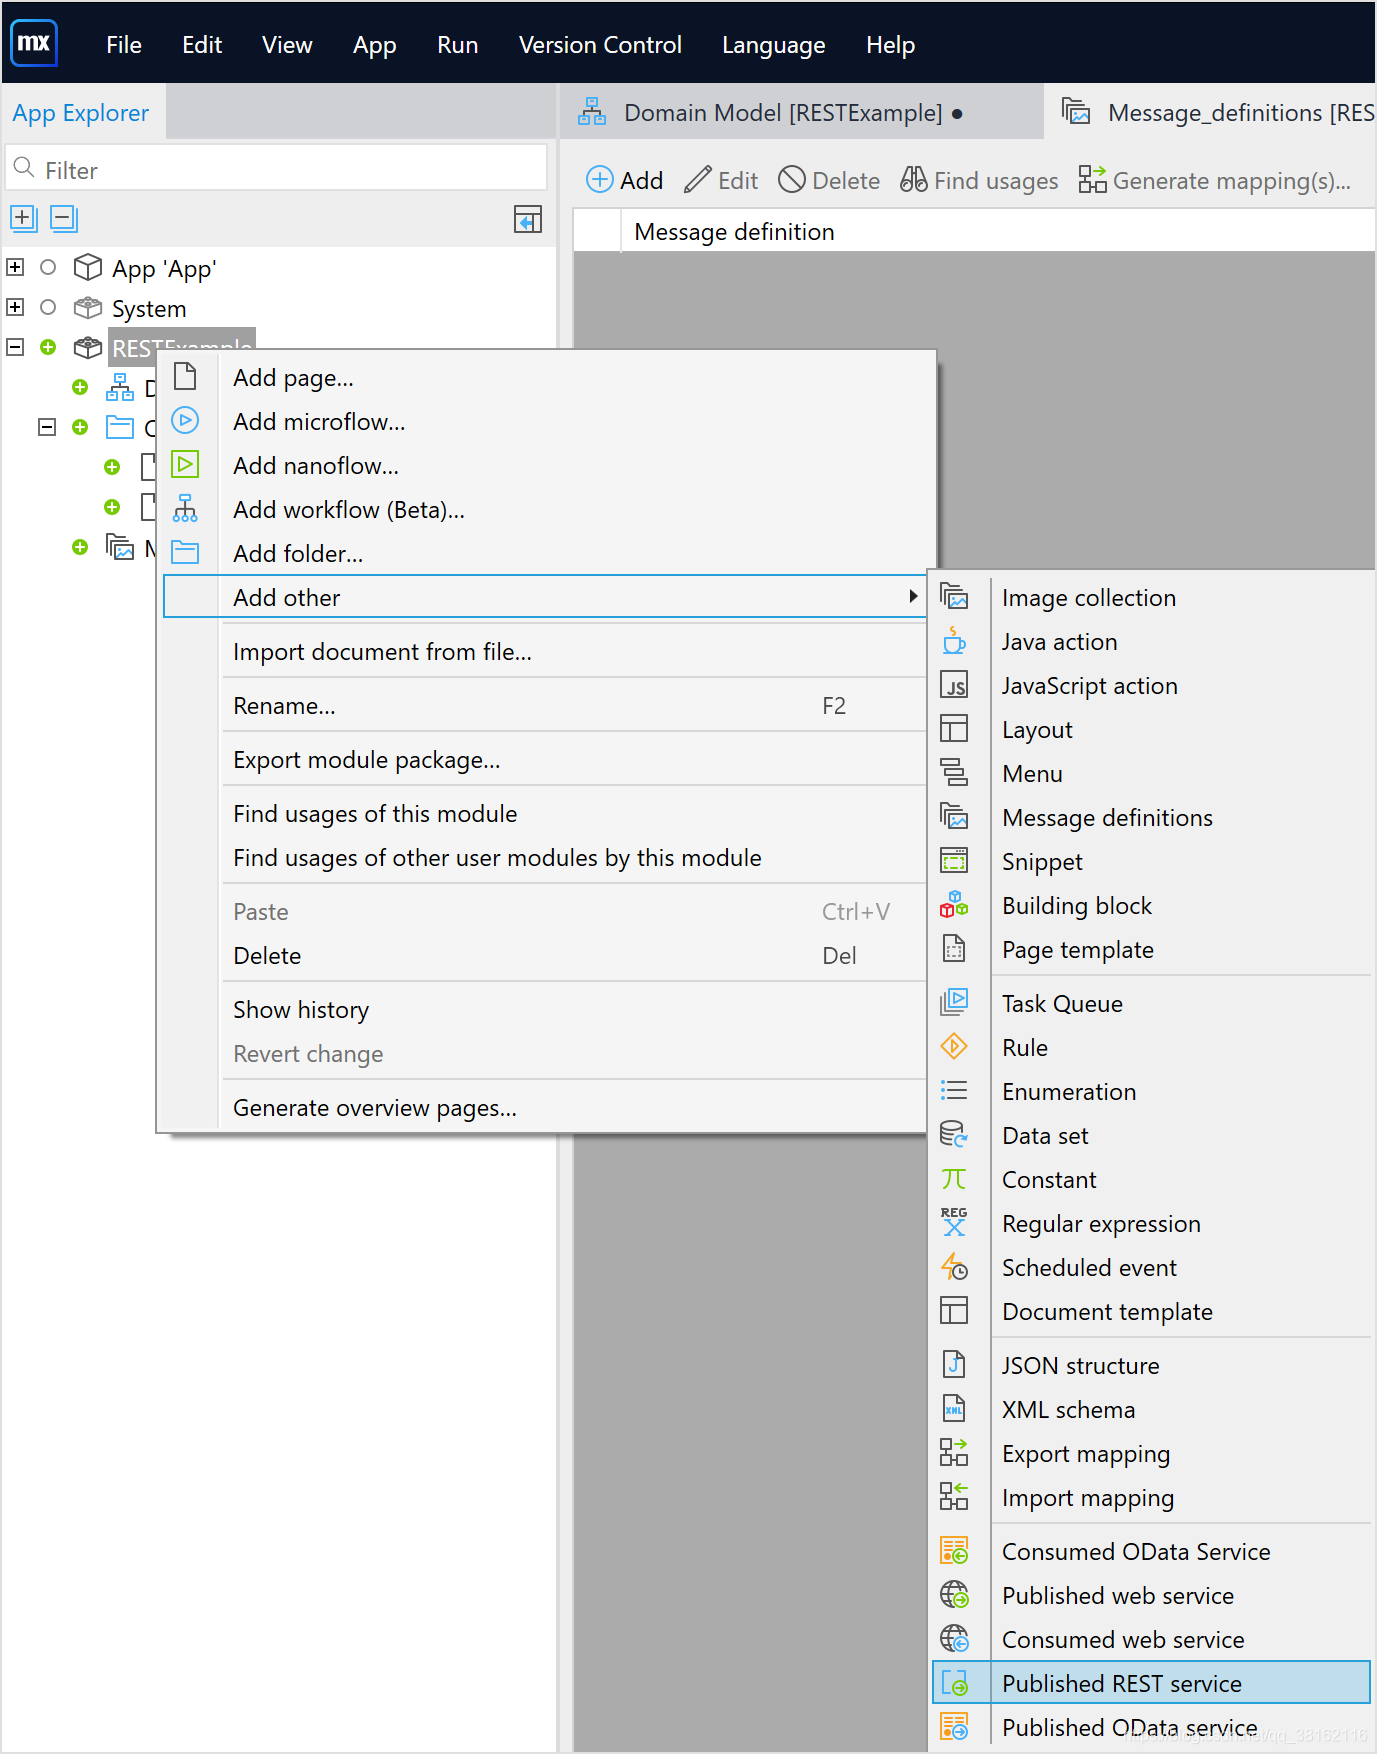Switch to Message_definitions tab

1211,113
